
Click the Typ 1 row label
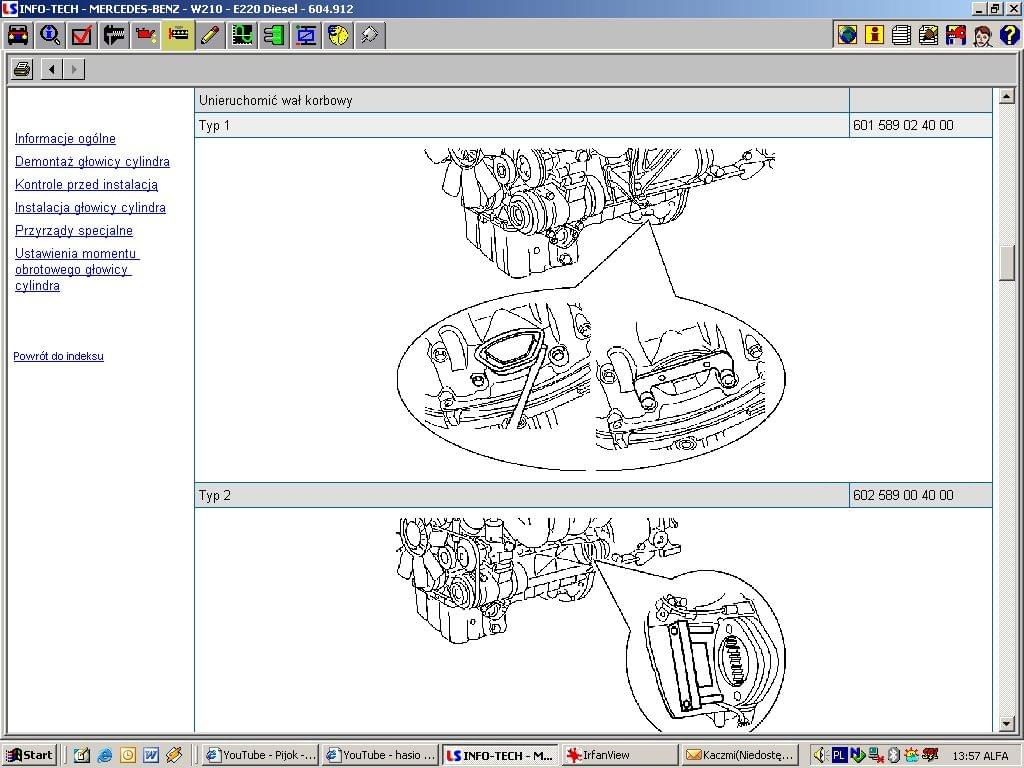coord(214,125)
